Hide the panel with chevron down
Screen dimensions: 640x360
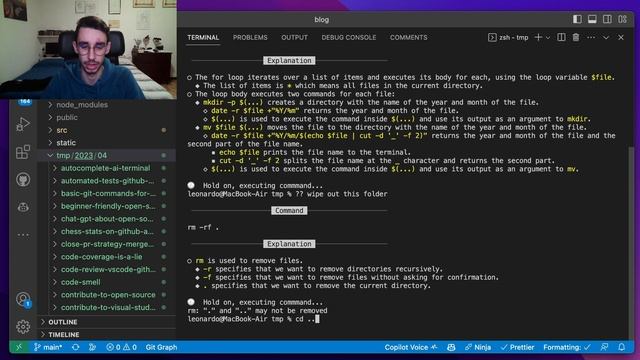[x=606, y=38]
